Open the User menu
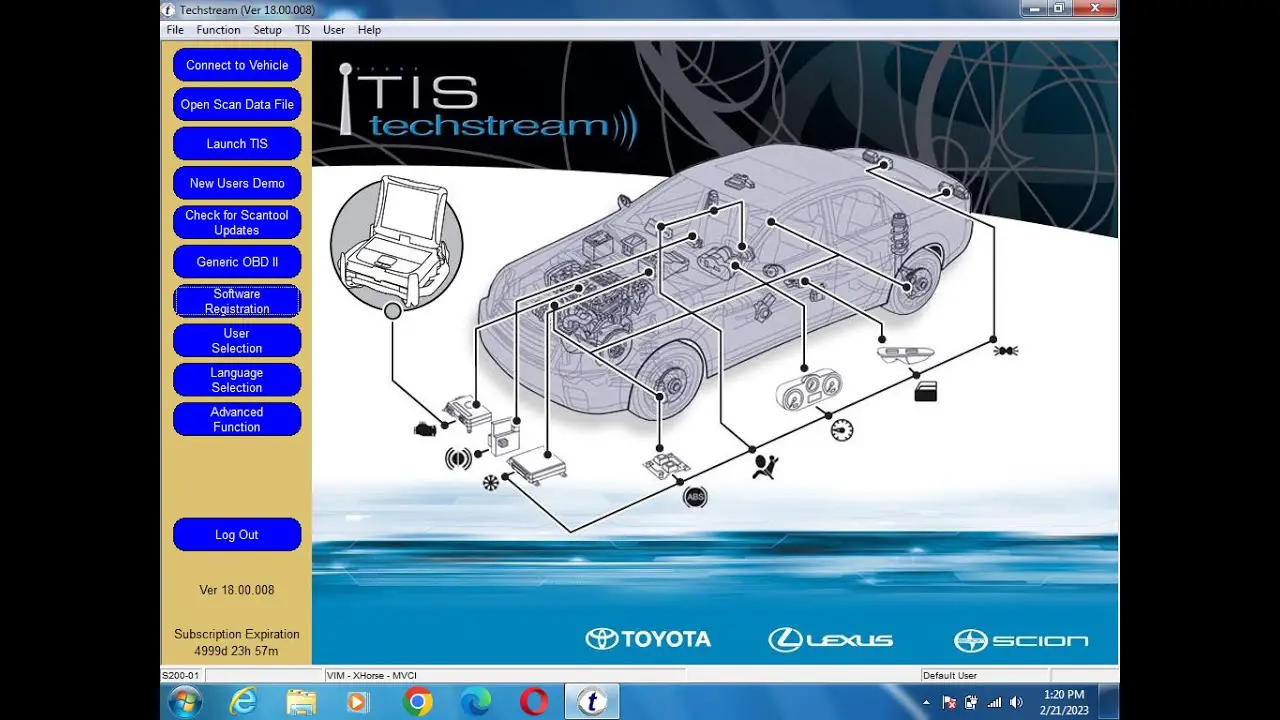1280x720 pixels. [334, 30]
